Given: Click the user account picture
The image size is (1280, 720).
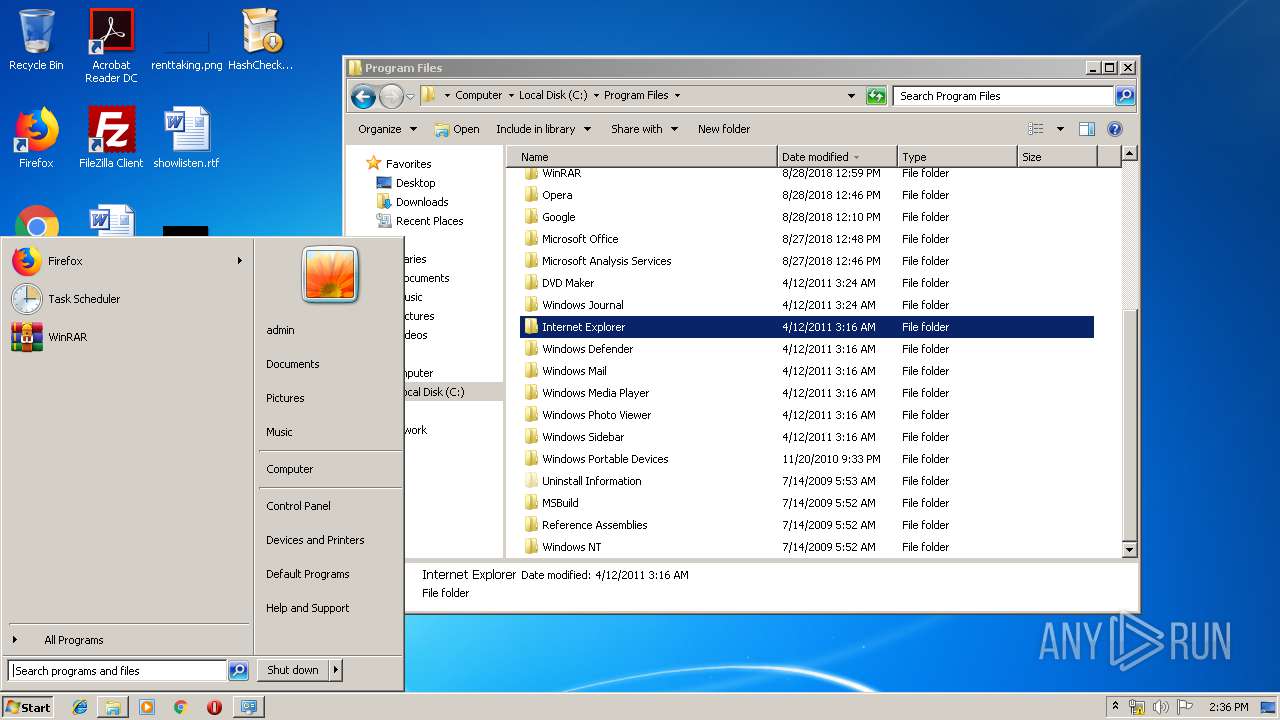Looking at the screenshot, I should click(330, 275).
